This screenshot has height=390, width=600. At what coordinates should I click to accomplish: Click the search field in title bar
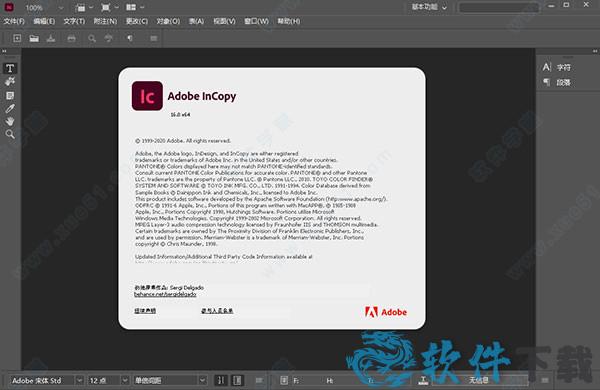(x=499, y=7)
